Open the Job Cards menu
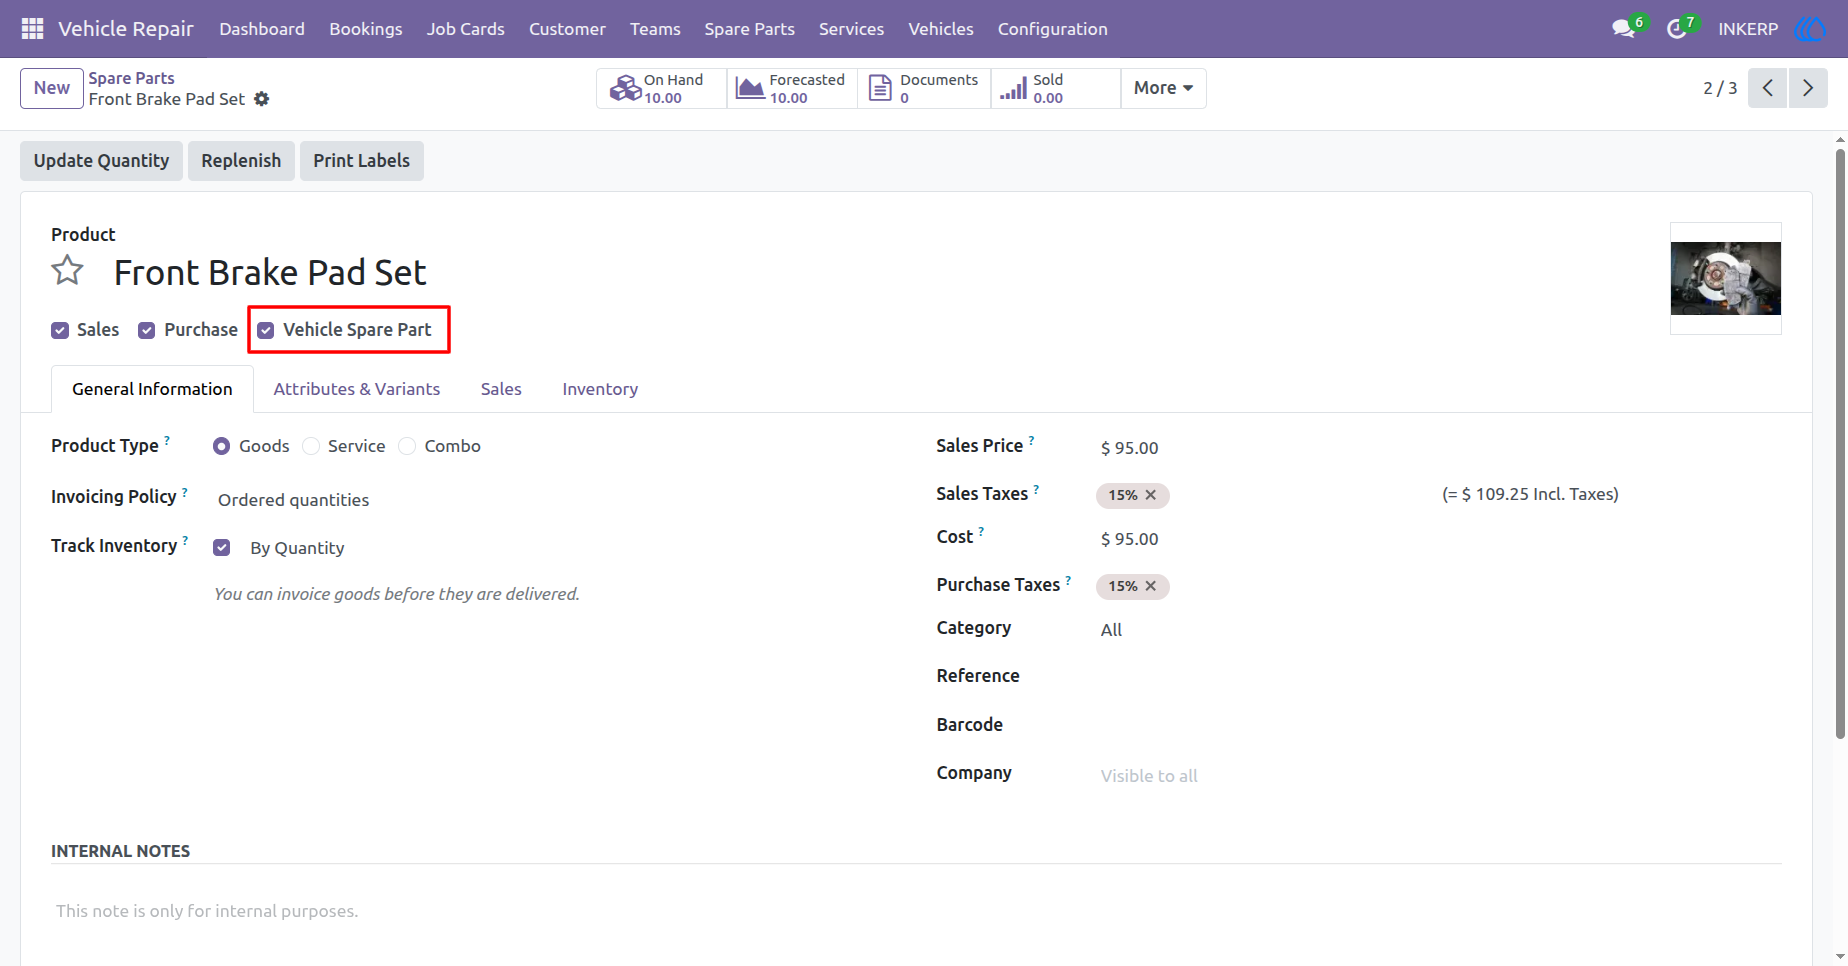Screen dimensions: 1848x966 coord(466,29)
